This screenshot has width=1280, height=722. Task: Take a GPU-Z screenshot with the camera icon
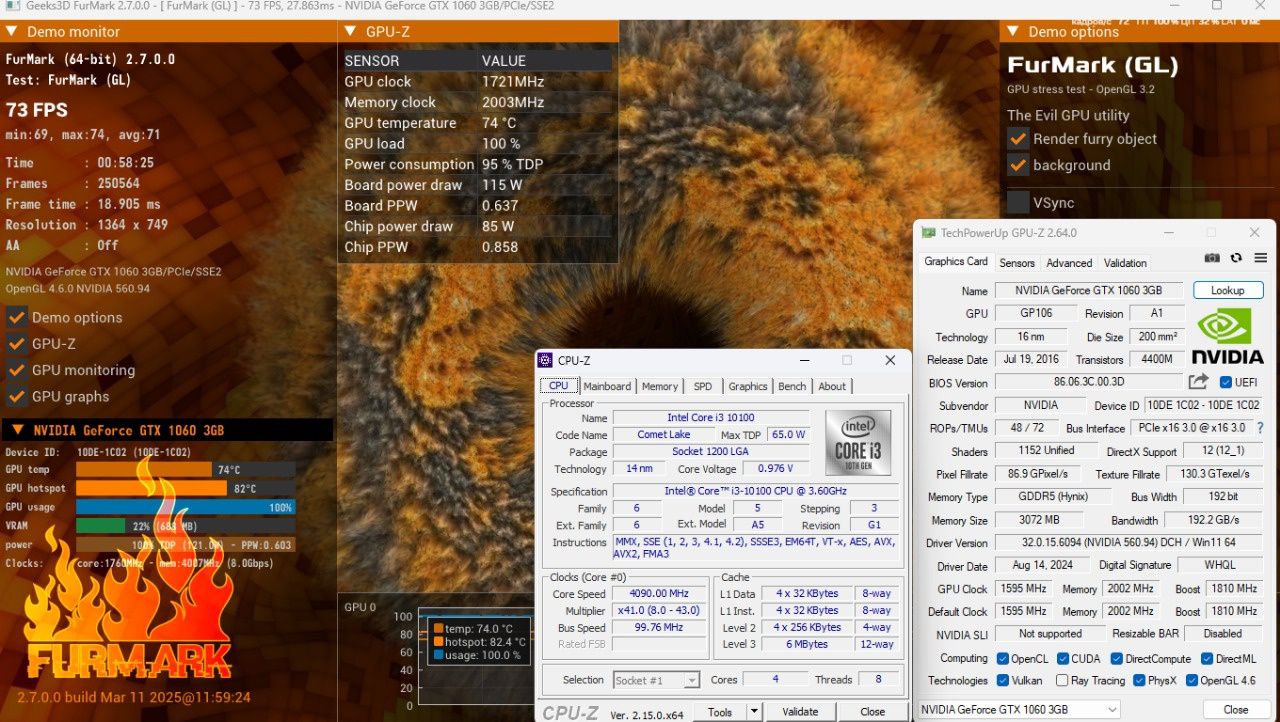(1212, 258)
